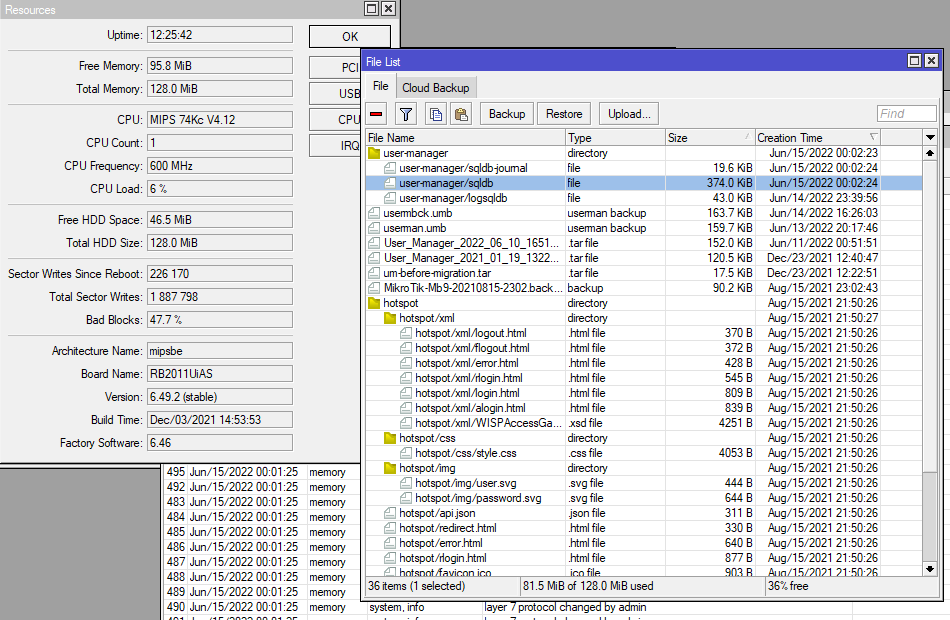Click file icon of MikroTik-Mb9 backup

[374, 288]
